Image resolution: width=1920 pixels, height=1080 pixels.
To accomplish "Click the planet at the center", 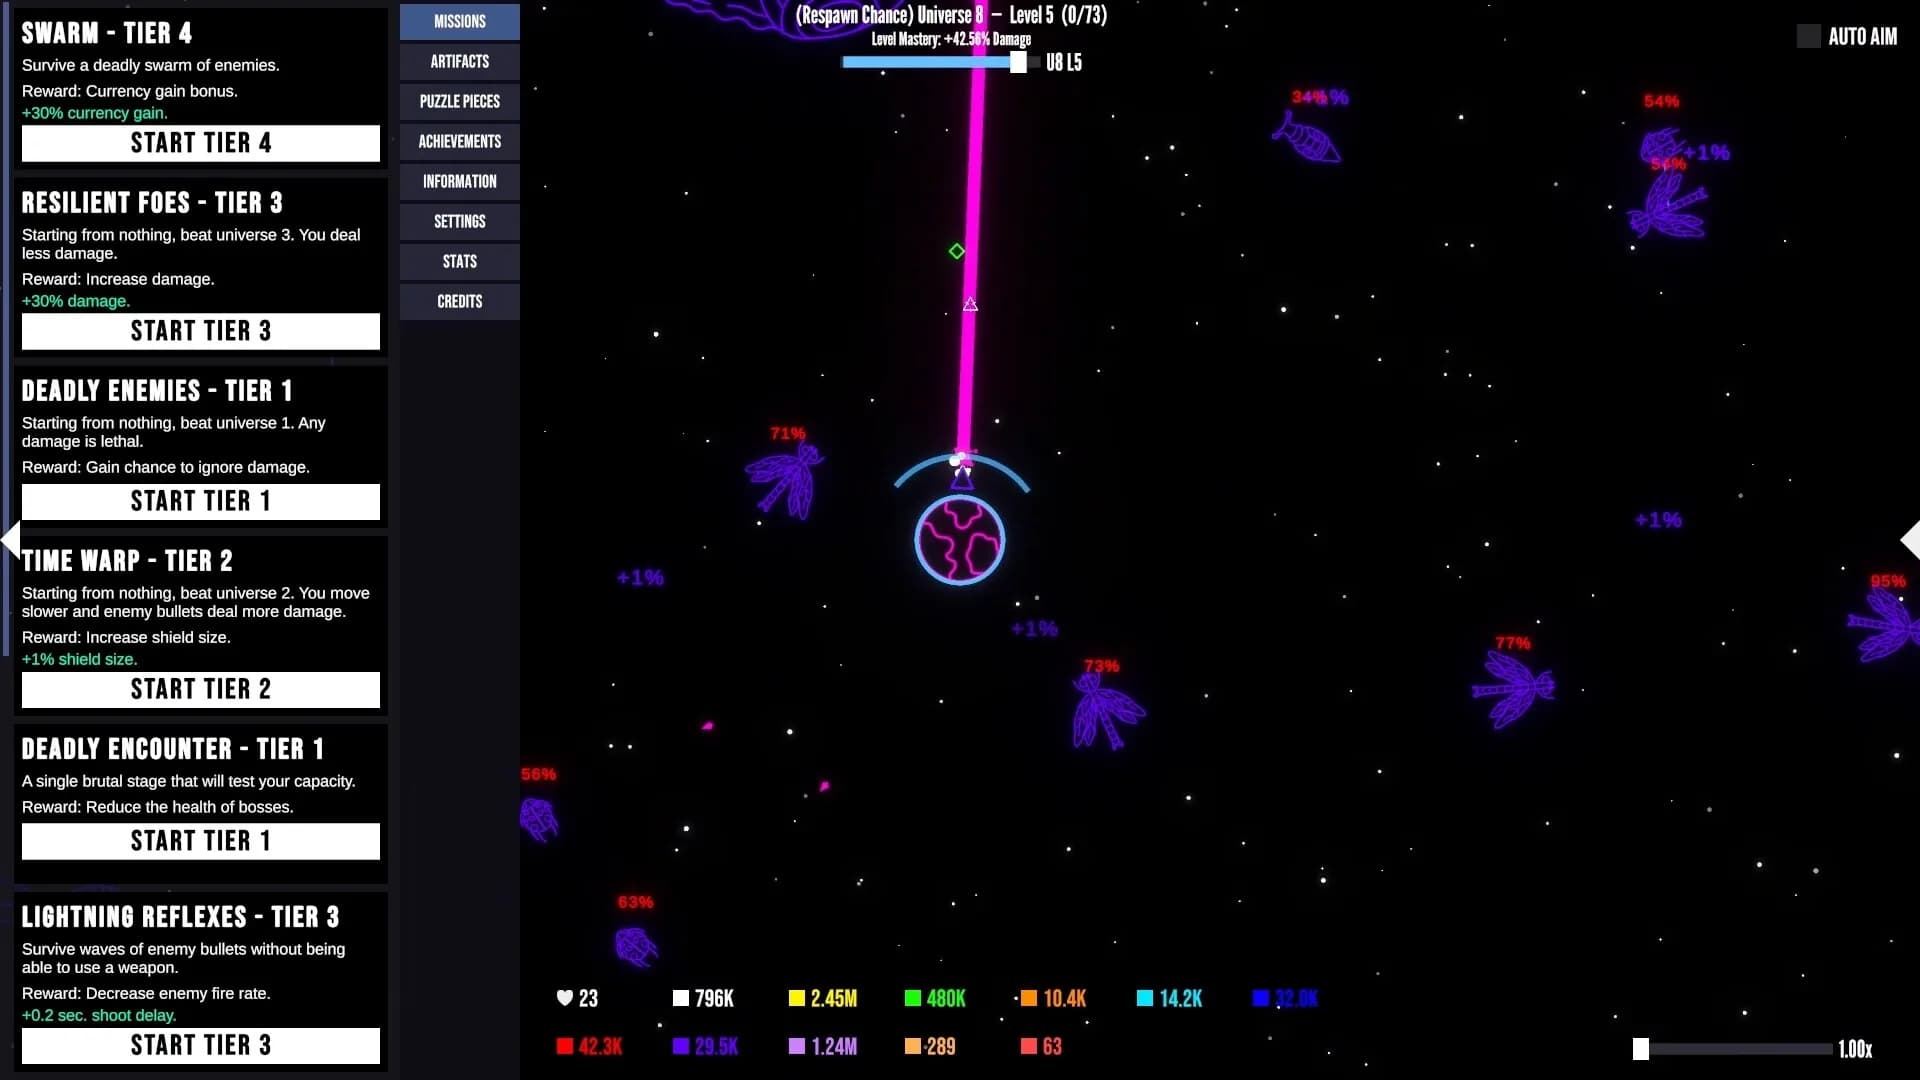I will (x=960, y=540).
